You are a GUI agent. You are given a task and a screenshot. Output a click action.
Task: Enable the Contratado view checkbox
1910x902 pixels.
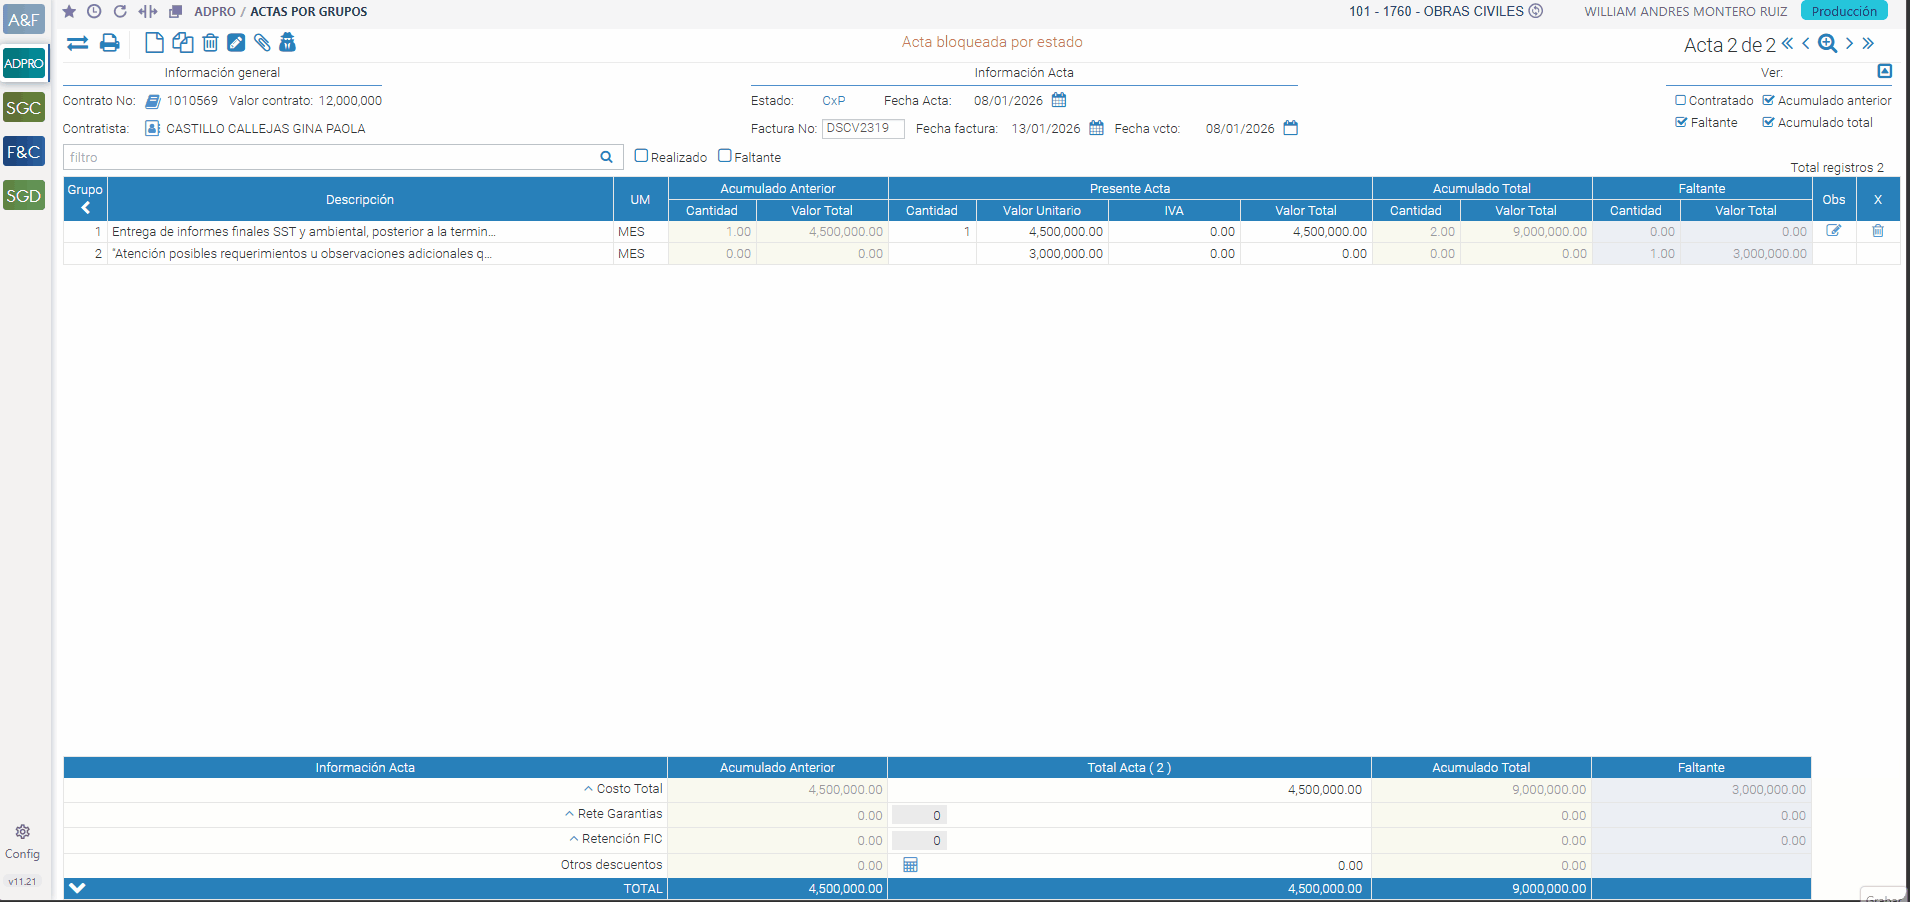pos(1681,100)
